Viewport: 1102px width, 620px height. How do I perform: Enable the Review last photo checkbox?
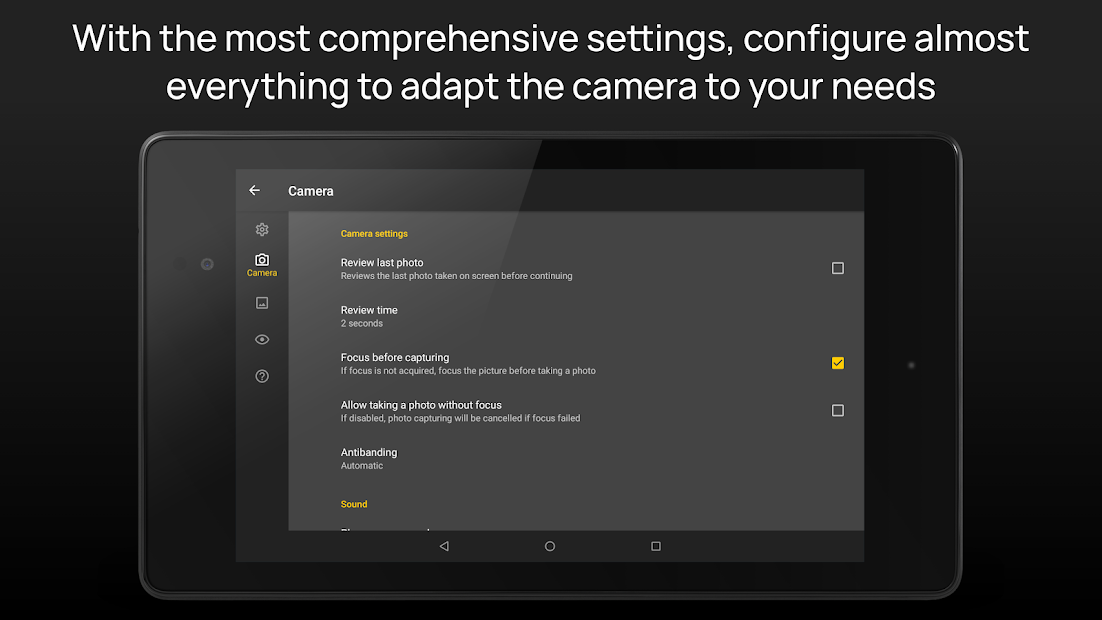click(x=838, y=268)
